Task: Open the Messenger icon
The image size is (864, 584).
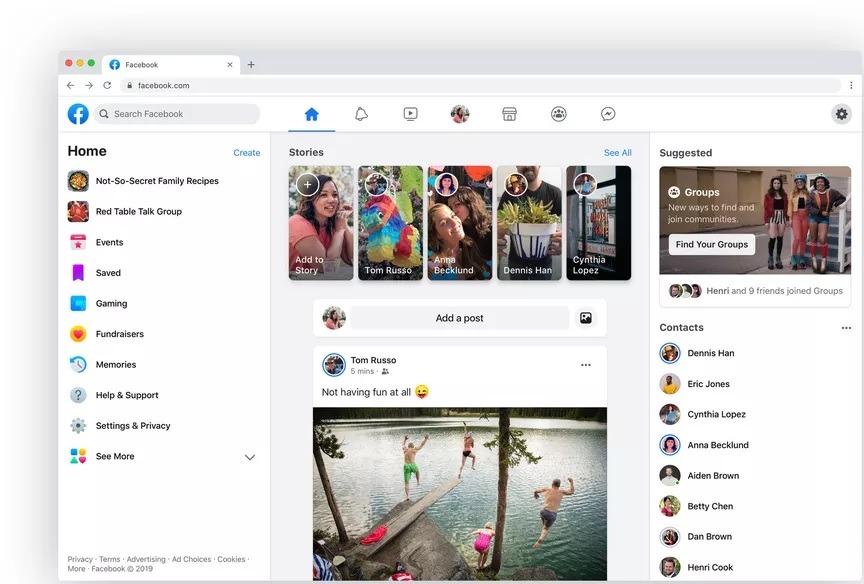Action: pyautogui.click(x=608, y=114)
